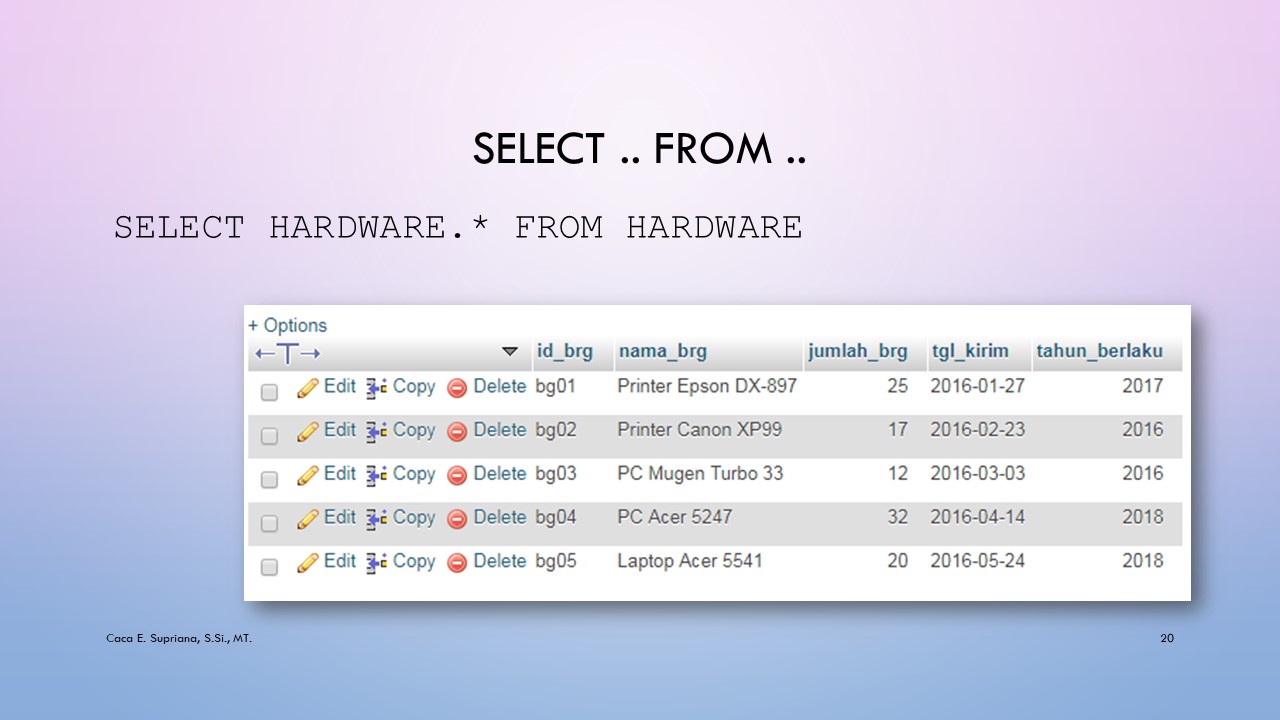Click the Copy icon in bg03 row
This screenshot has width=1280, height=720.
[x=376, y=476]
